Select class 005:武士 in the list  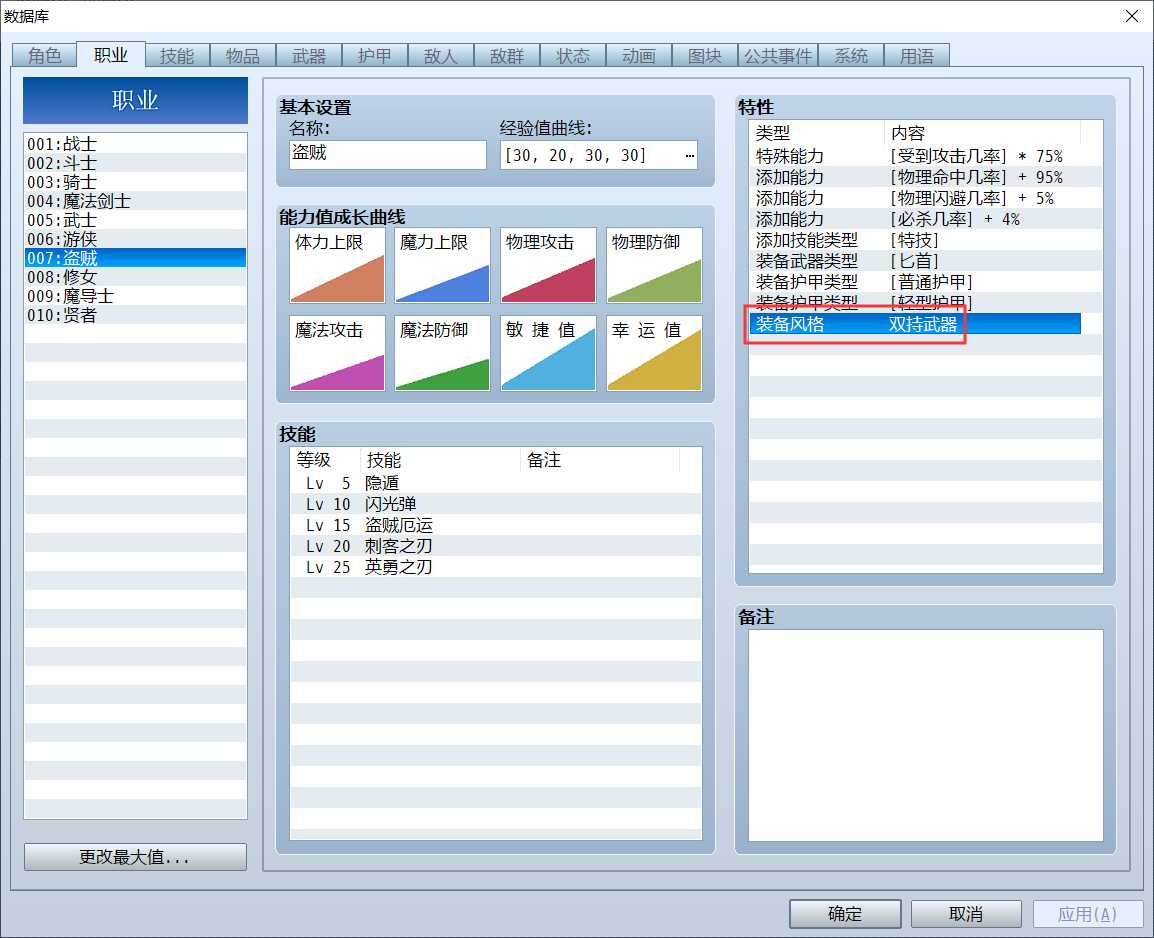point(135,220)
